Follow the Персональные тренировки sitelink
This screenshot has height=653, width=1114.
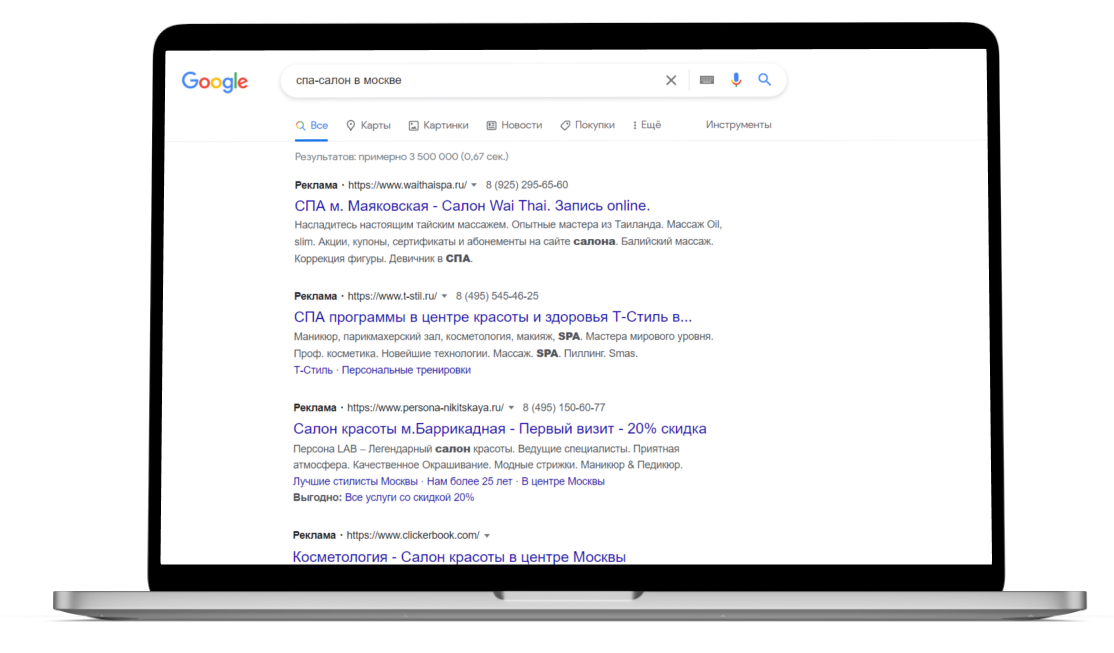tap(406, 370)
